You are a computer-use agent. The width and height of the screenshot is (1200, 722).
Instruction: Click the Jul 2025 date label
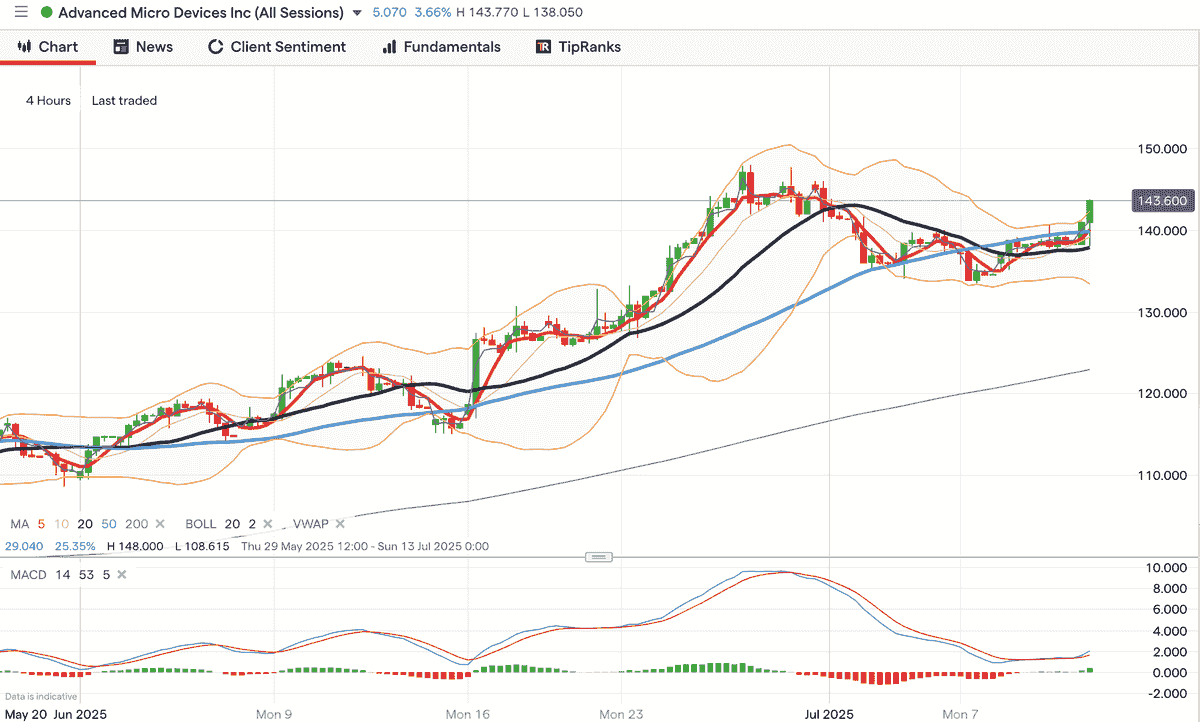pos(829,715)
